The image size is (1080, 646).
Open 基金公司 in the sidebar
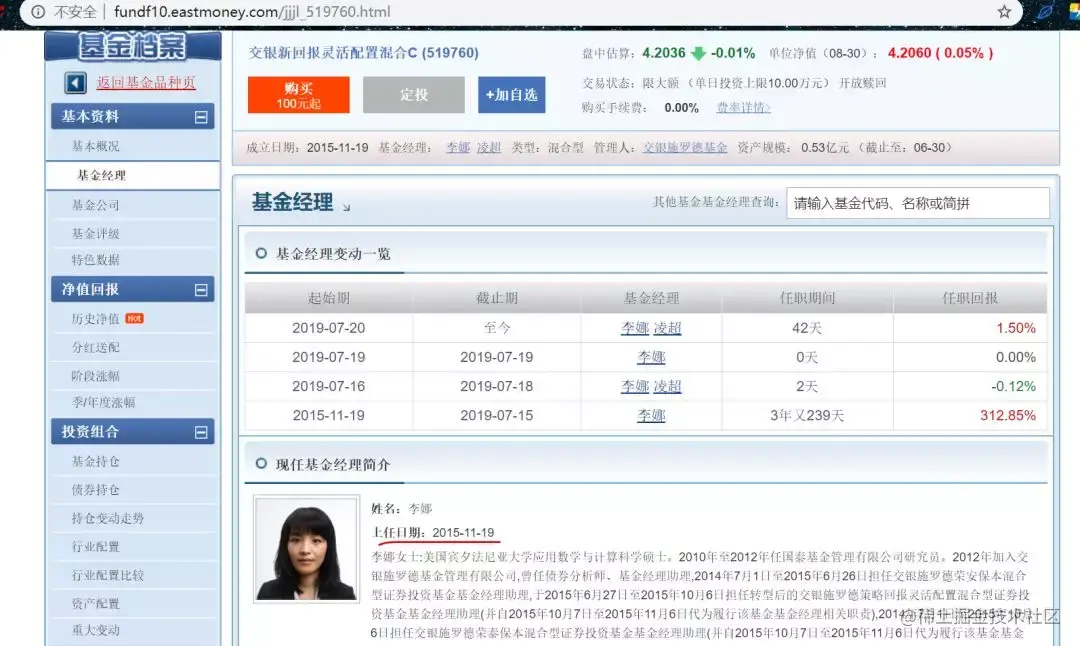coord(96,205)
